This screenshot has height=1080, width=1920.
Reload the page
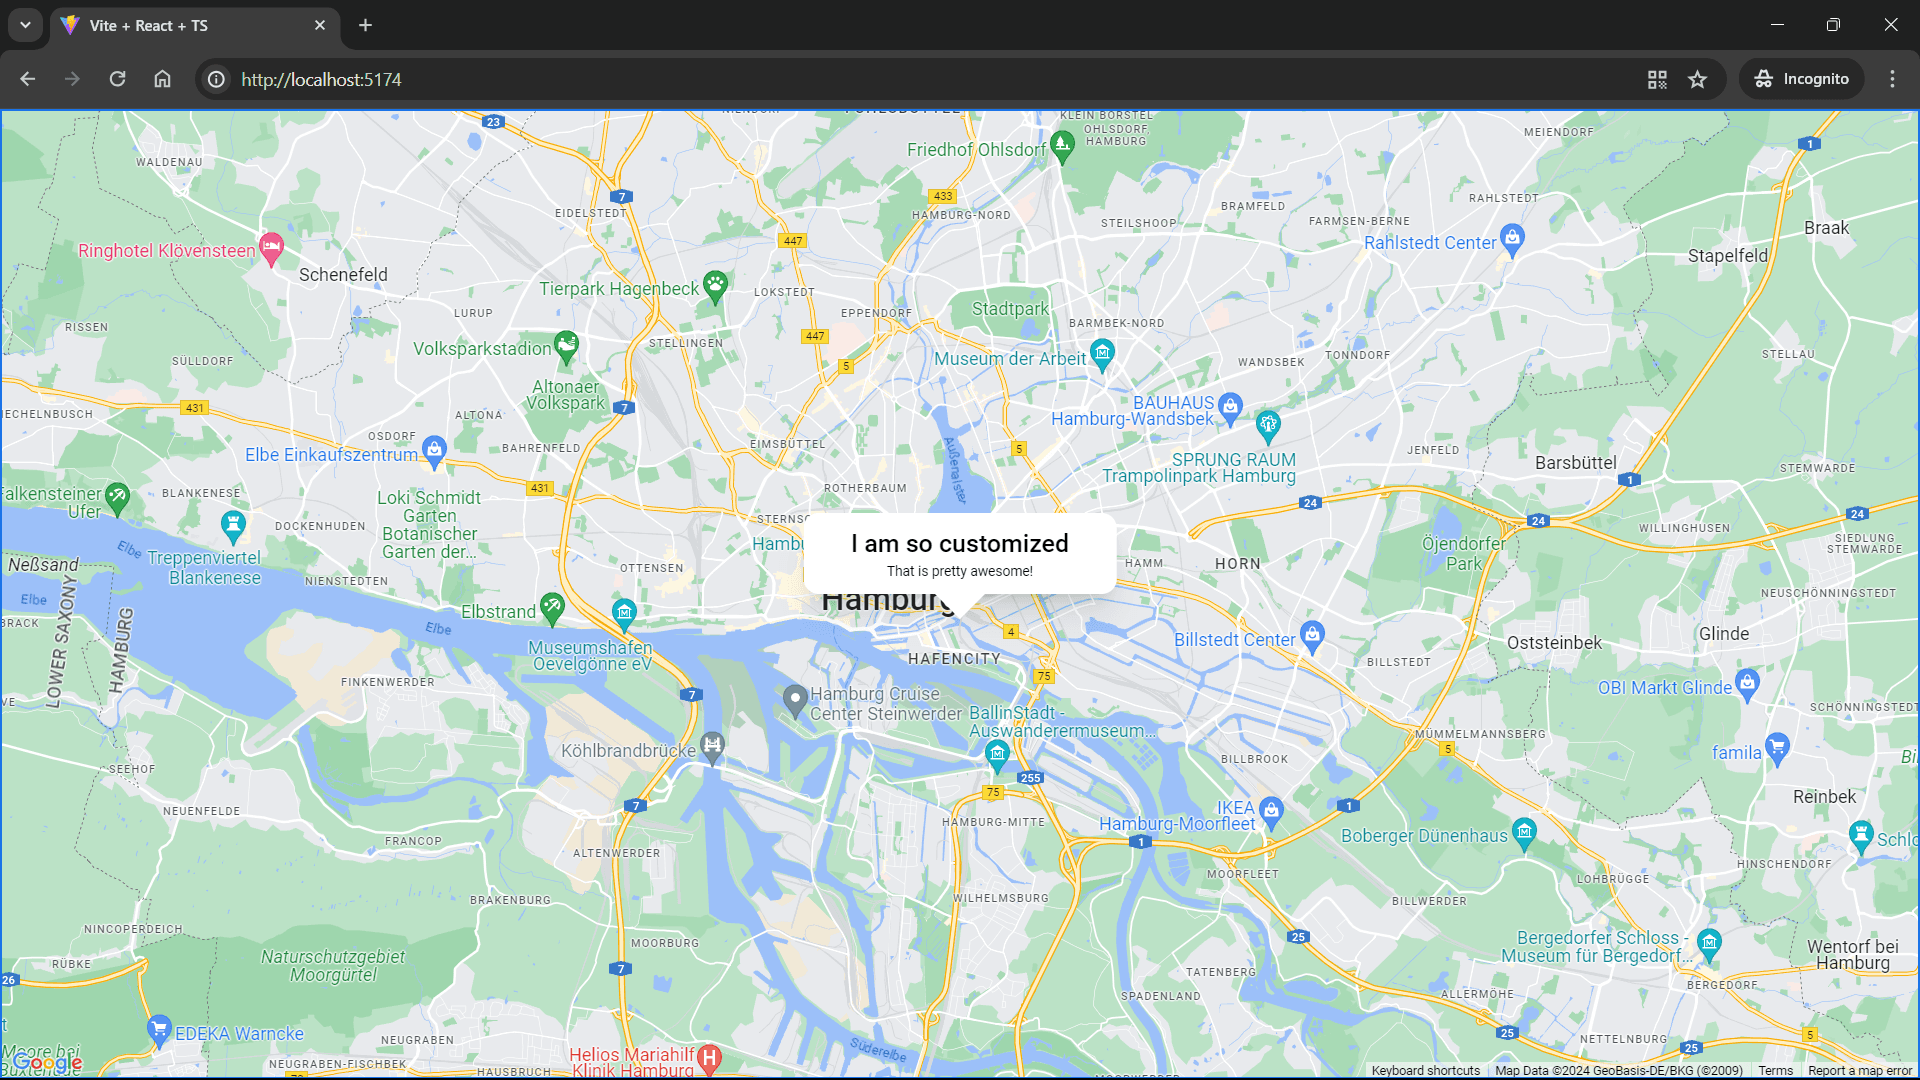coord(117,79)
